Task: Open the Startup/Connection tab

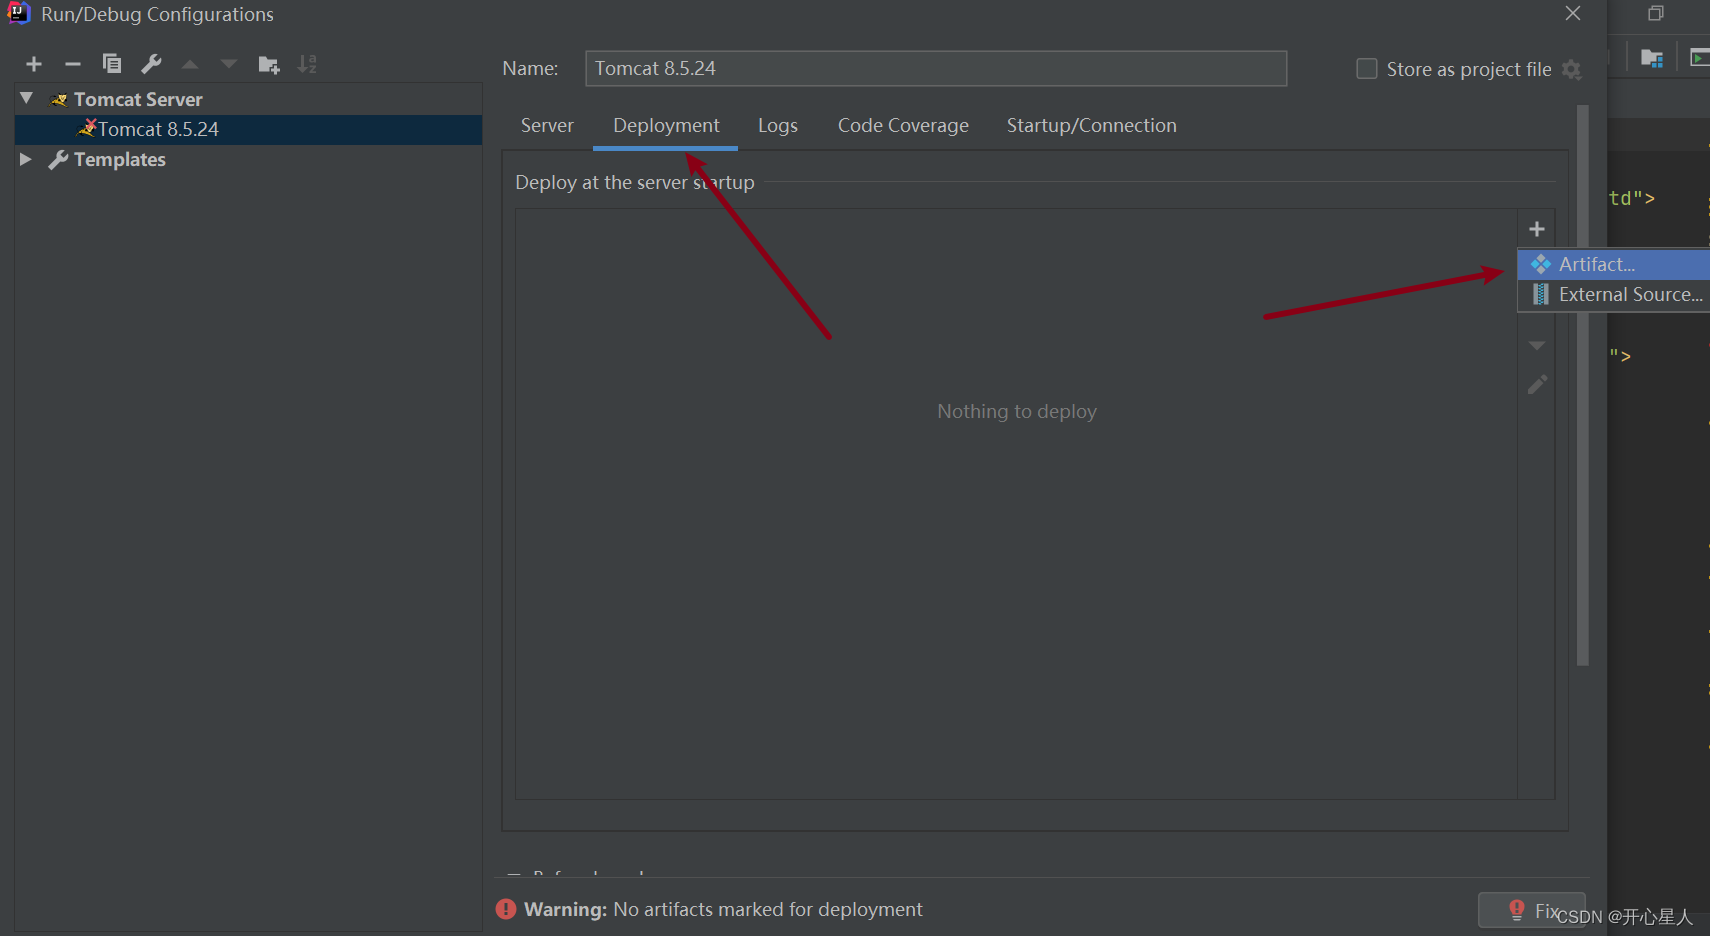Action: [x=1092, y=126]
